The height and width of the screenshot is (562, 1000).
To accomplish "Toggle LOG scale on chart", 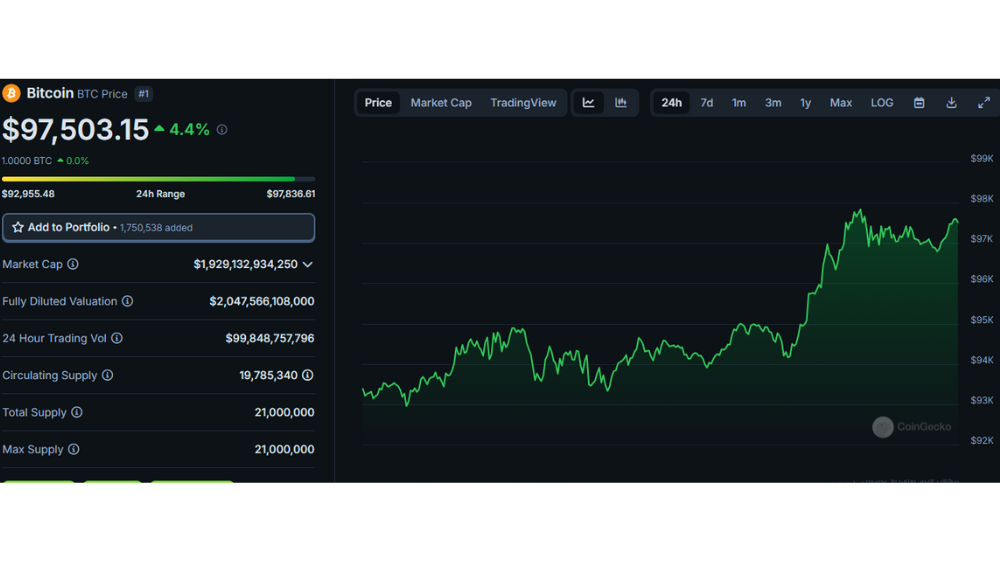I will (882, 103).
